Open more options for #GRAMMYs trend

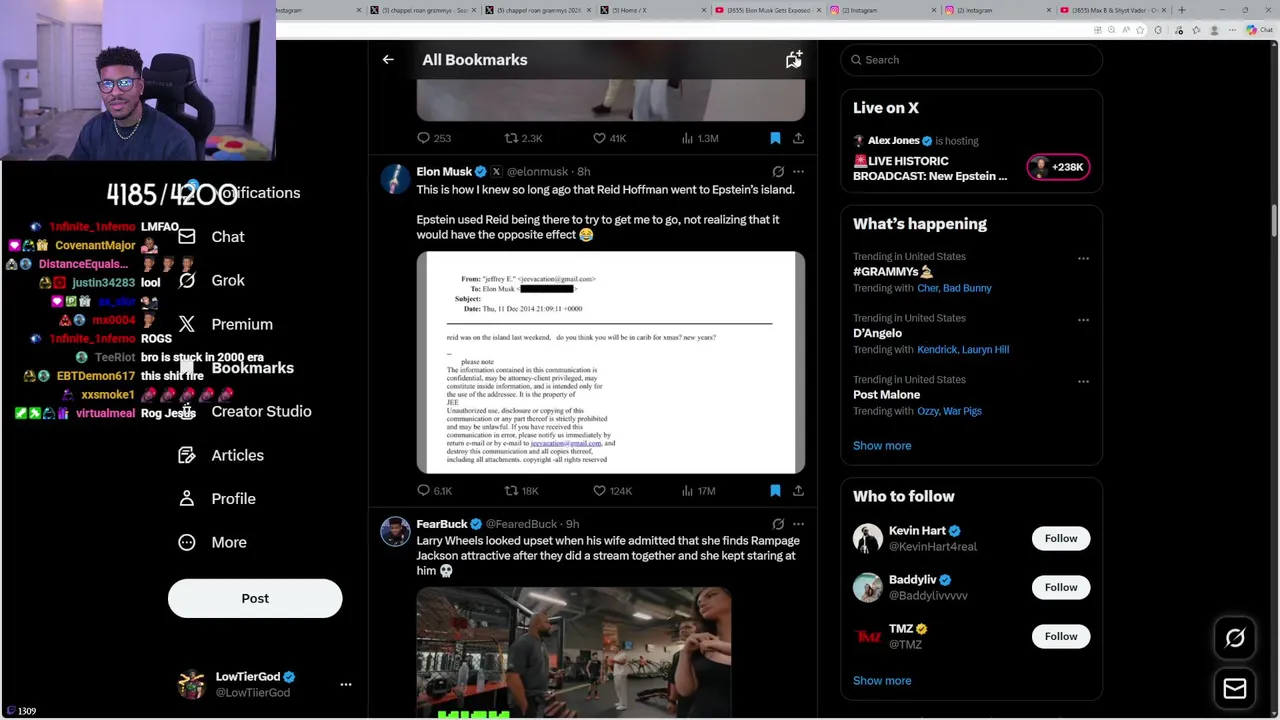pos(1083,258)
